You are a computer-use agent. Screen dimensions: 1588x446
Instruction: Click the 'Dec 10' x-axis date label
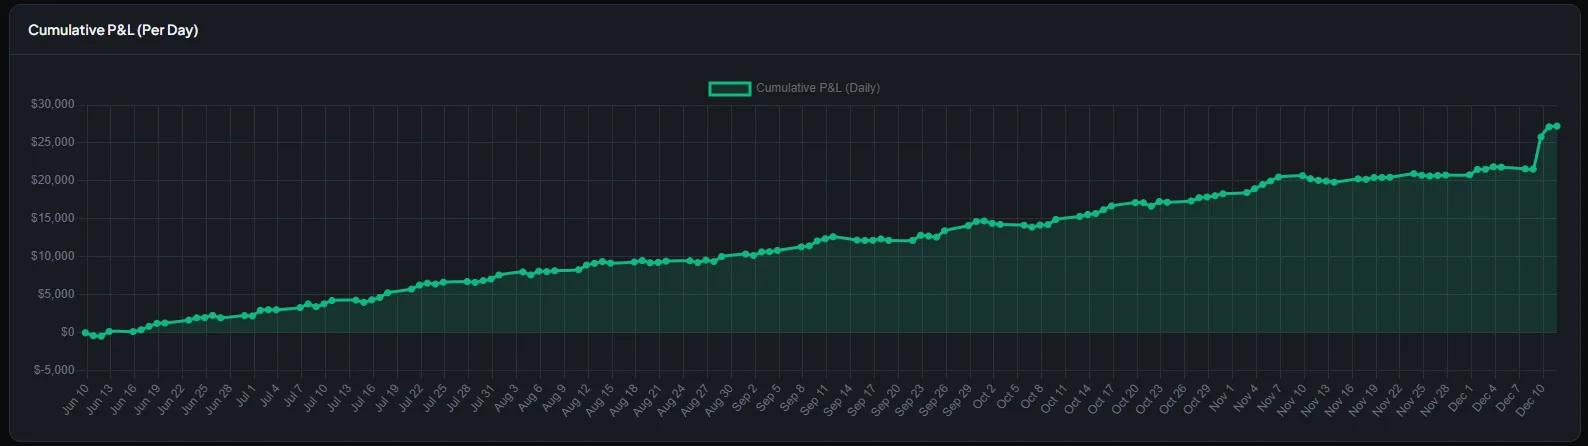point(1531,399)
